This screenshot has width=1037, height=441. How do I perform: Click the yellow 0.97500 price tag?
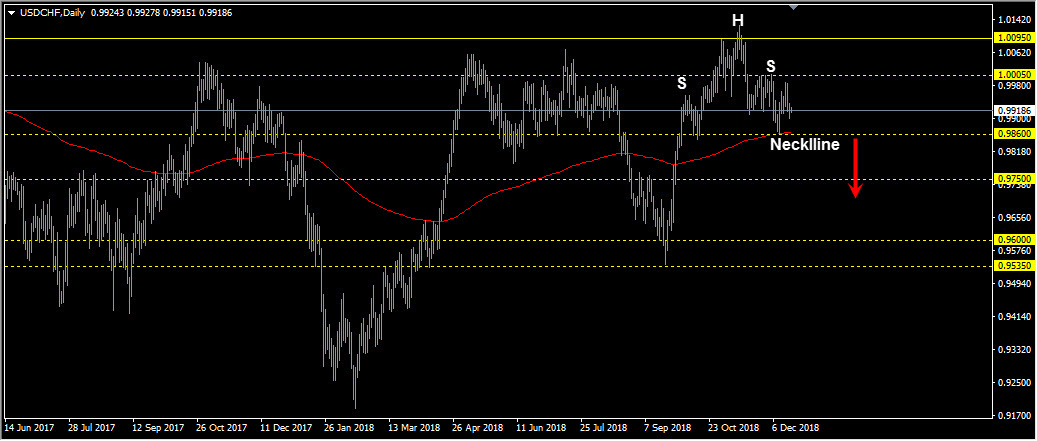coord(1013,179)
